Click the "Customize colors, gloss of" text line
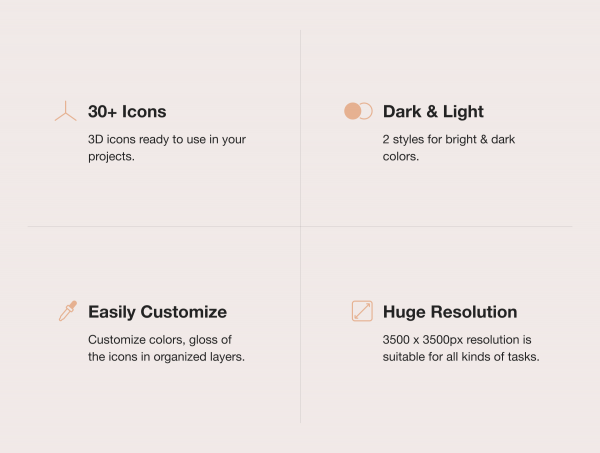Image resolution: width=600 pixels, height=453 pixels. click(160, 340)
